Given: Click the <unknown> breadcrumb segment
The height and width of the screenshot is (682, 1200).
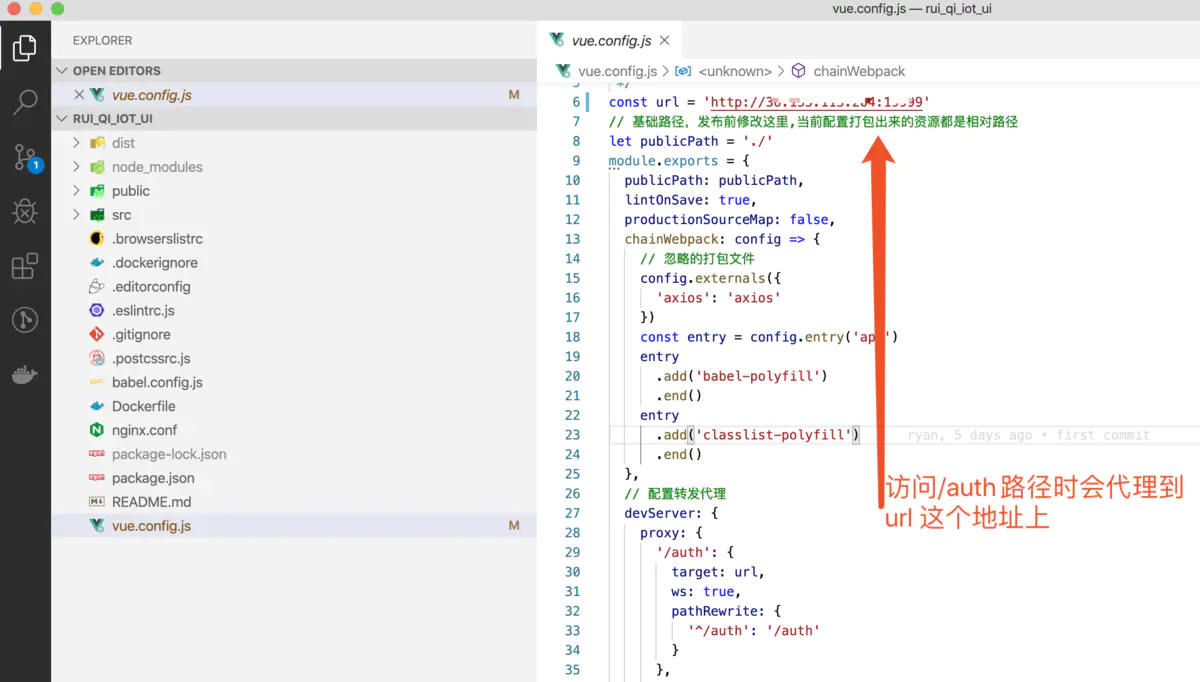Looking at the screenshot, I should 734,71.
